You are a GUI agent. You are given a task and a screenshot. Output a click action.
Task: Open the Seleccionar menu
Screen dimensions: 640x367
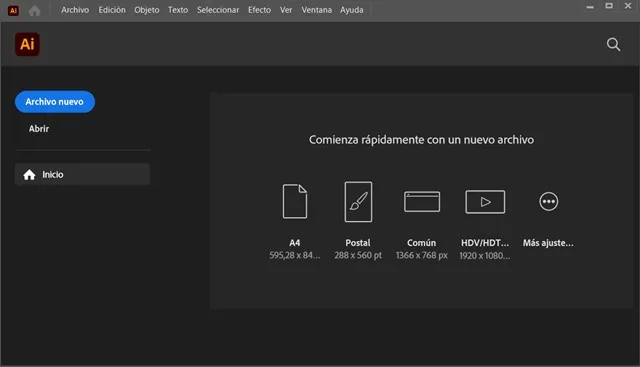pyautogui.click(x=218, y=10)
